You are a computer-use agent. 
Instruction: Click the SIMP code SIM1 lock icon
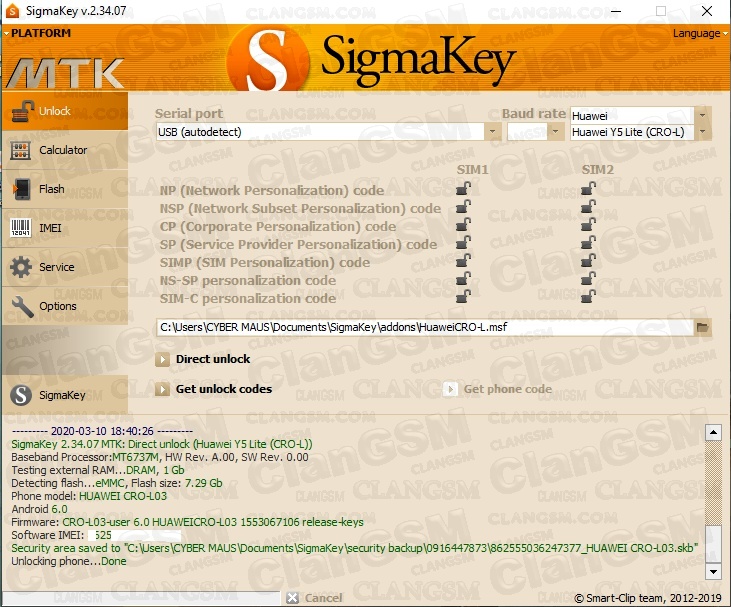(463, 260)
